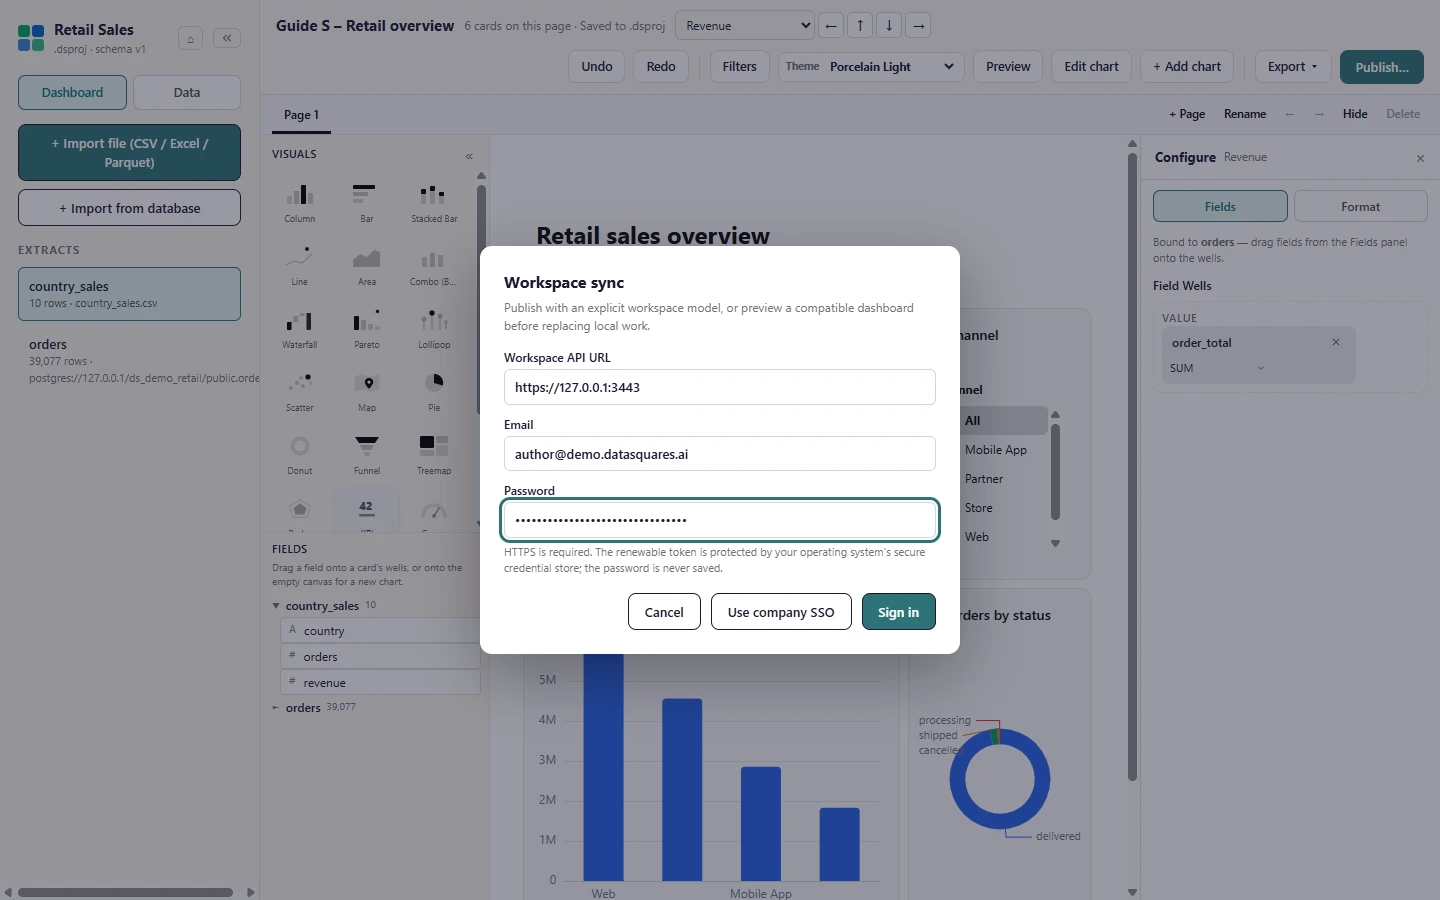Remove order_total from the Value well
This screenshot has width=1440, height=900.
pos(1336,342)
